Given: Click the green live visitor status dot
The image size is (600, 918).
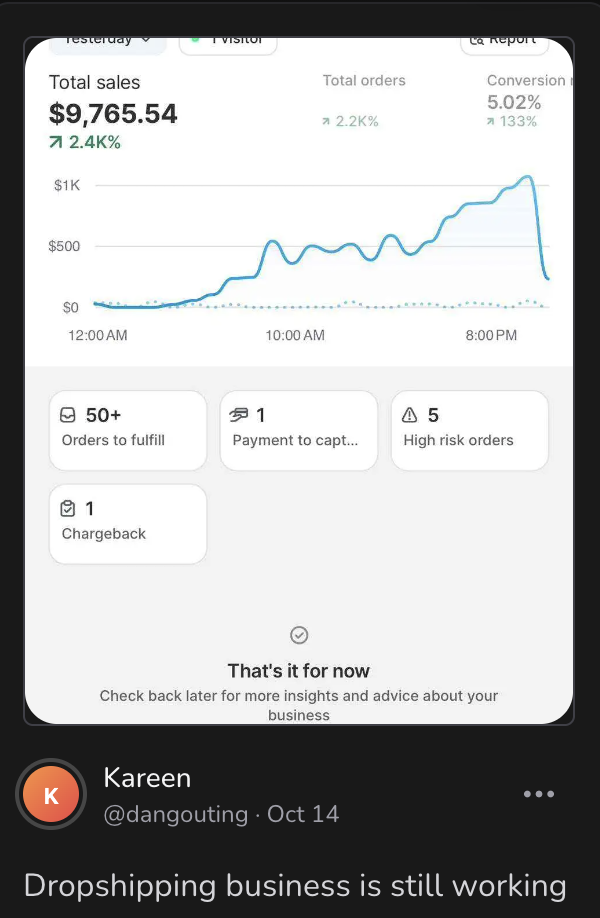Looking at the screenshot, I should [195, 41].
